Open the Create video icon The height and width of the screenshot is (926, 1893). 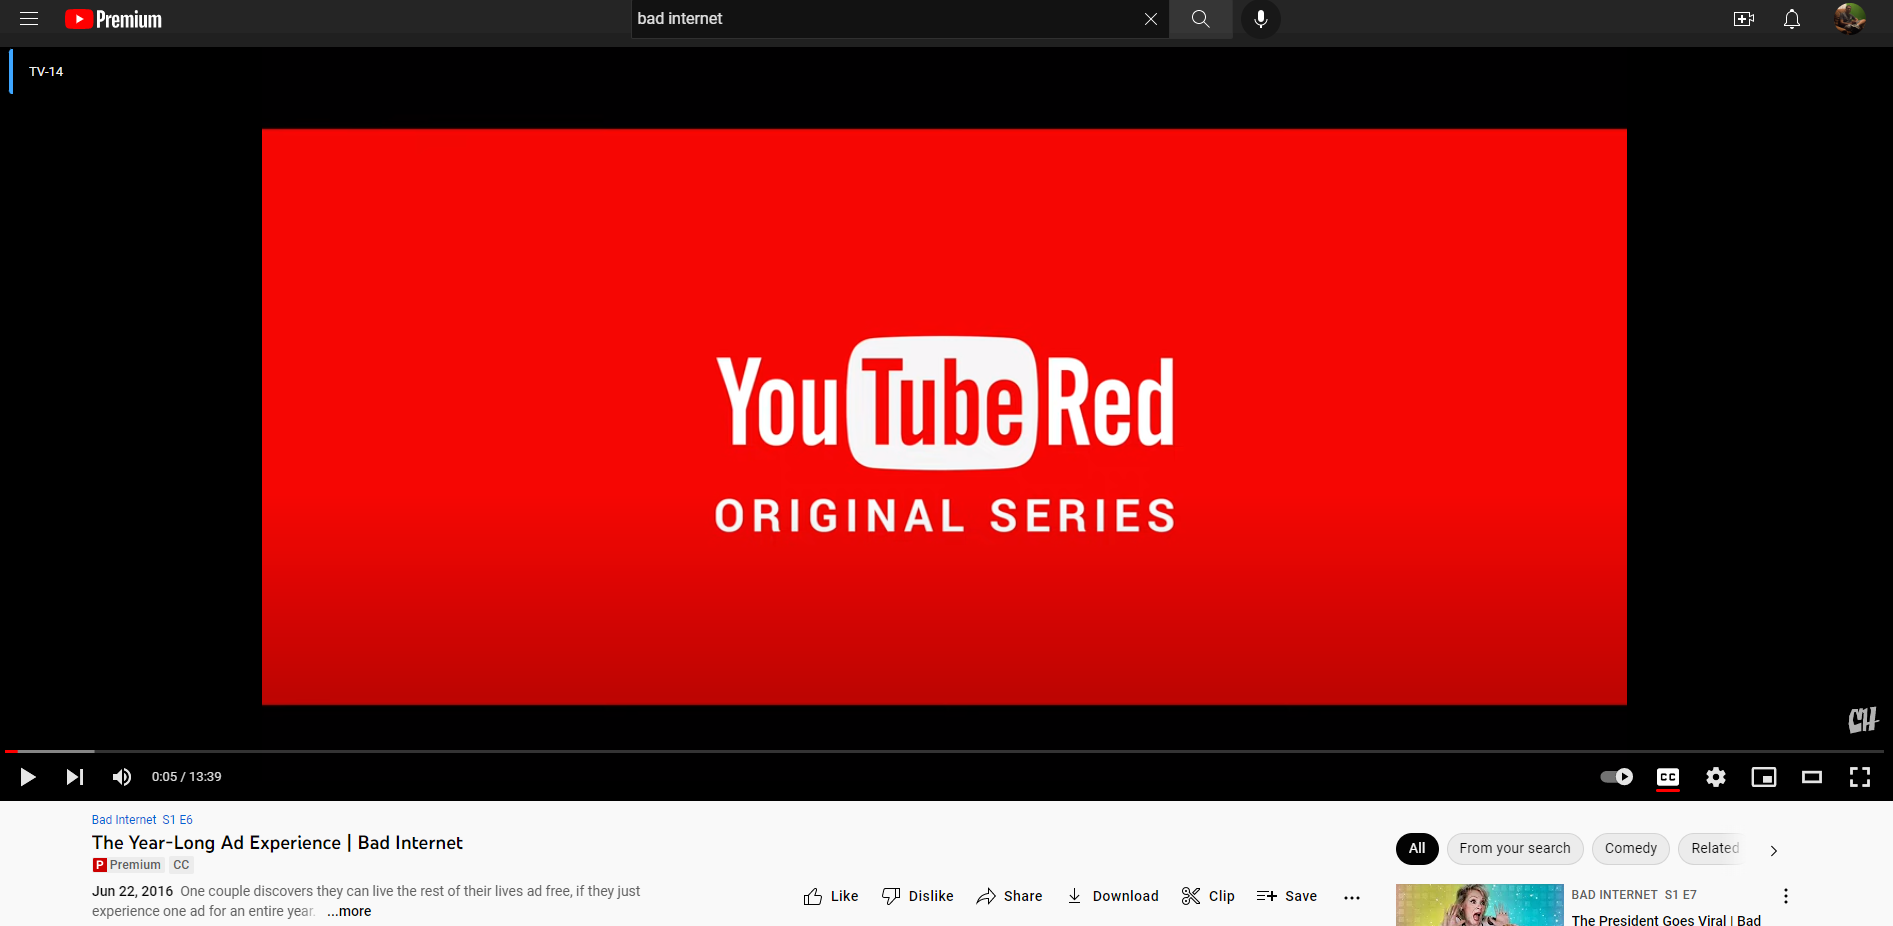click(1744, 19)
